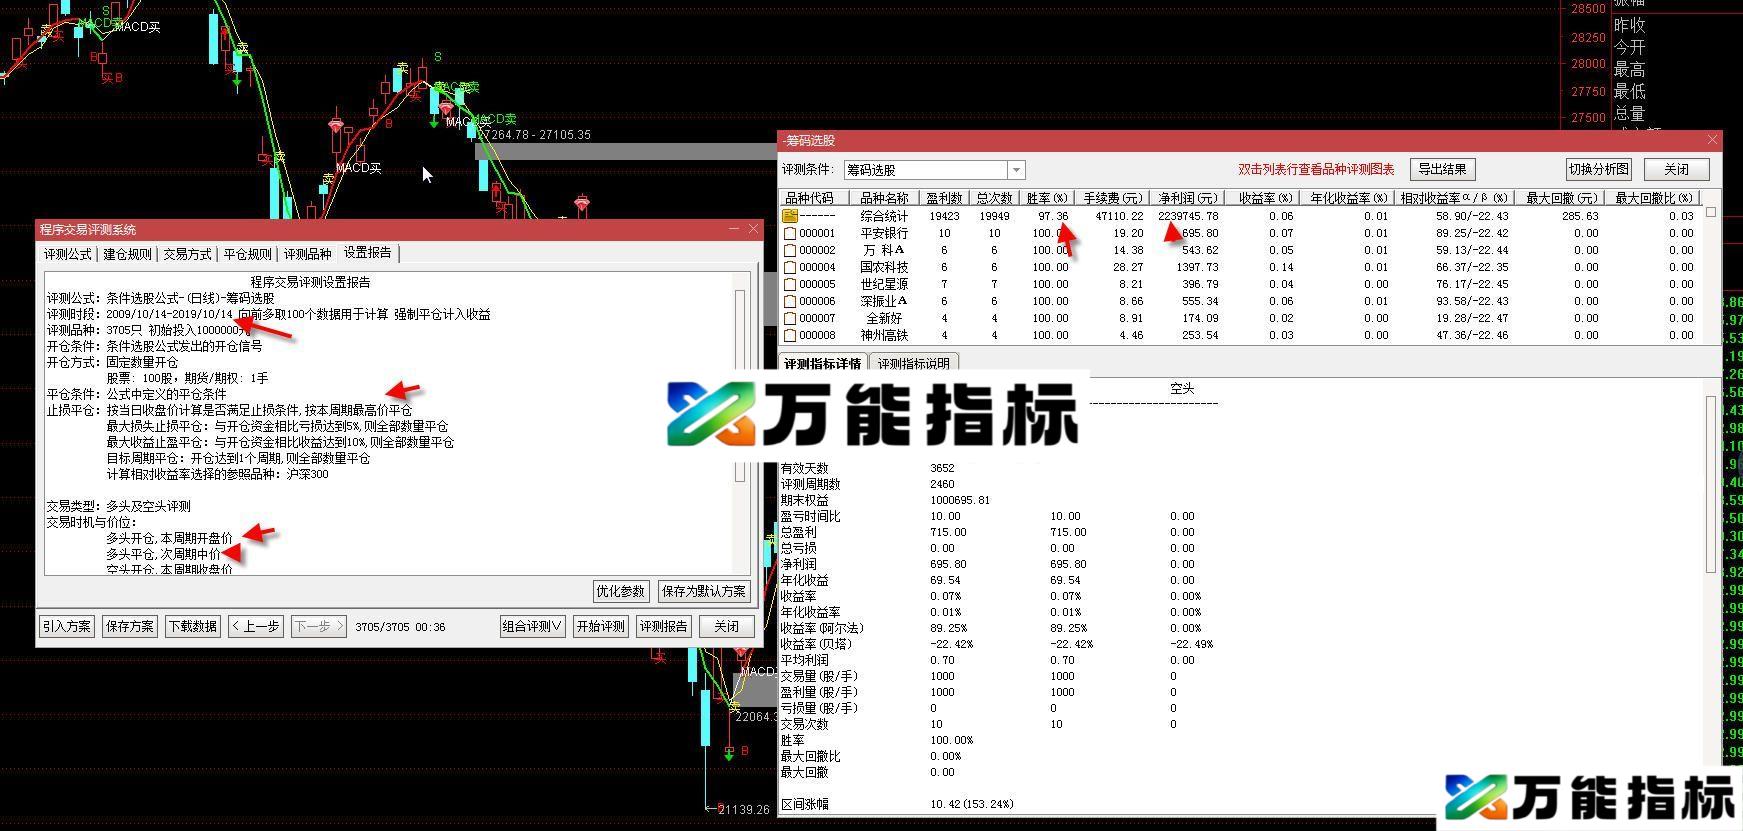Click the document icon for 000002 万科A
The width and height of the screenshot is (1743, 831).
coord(790,250)
